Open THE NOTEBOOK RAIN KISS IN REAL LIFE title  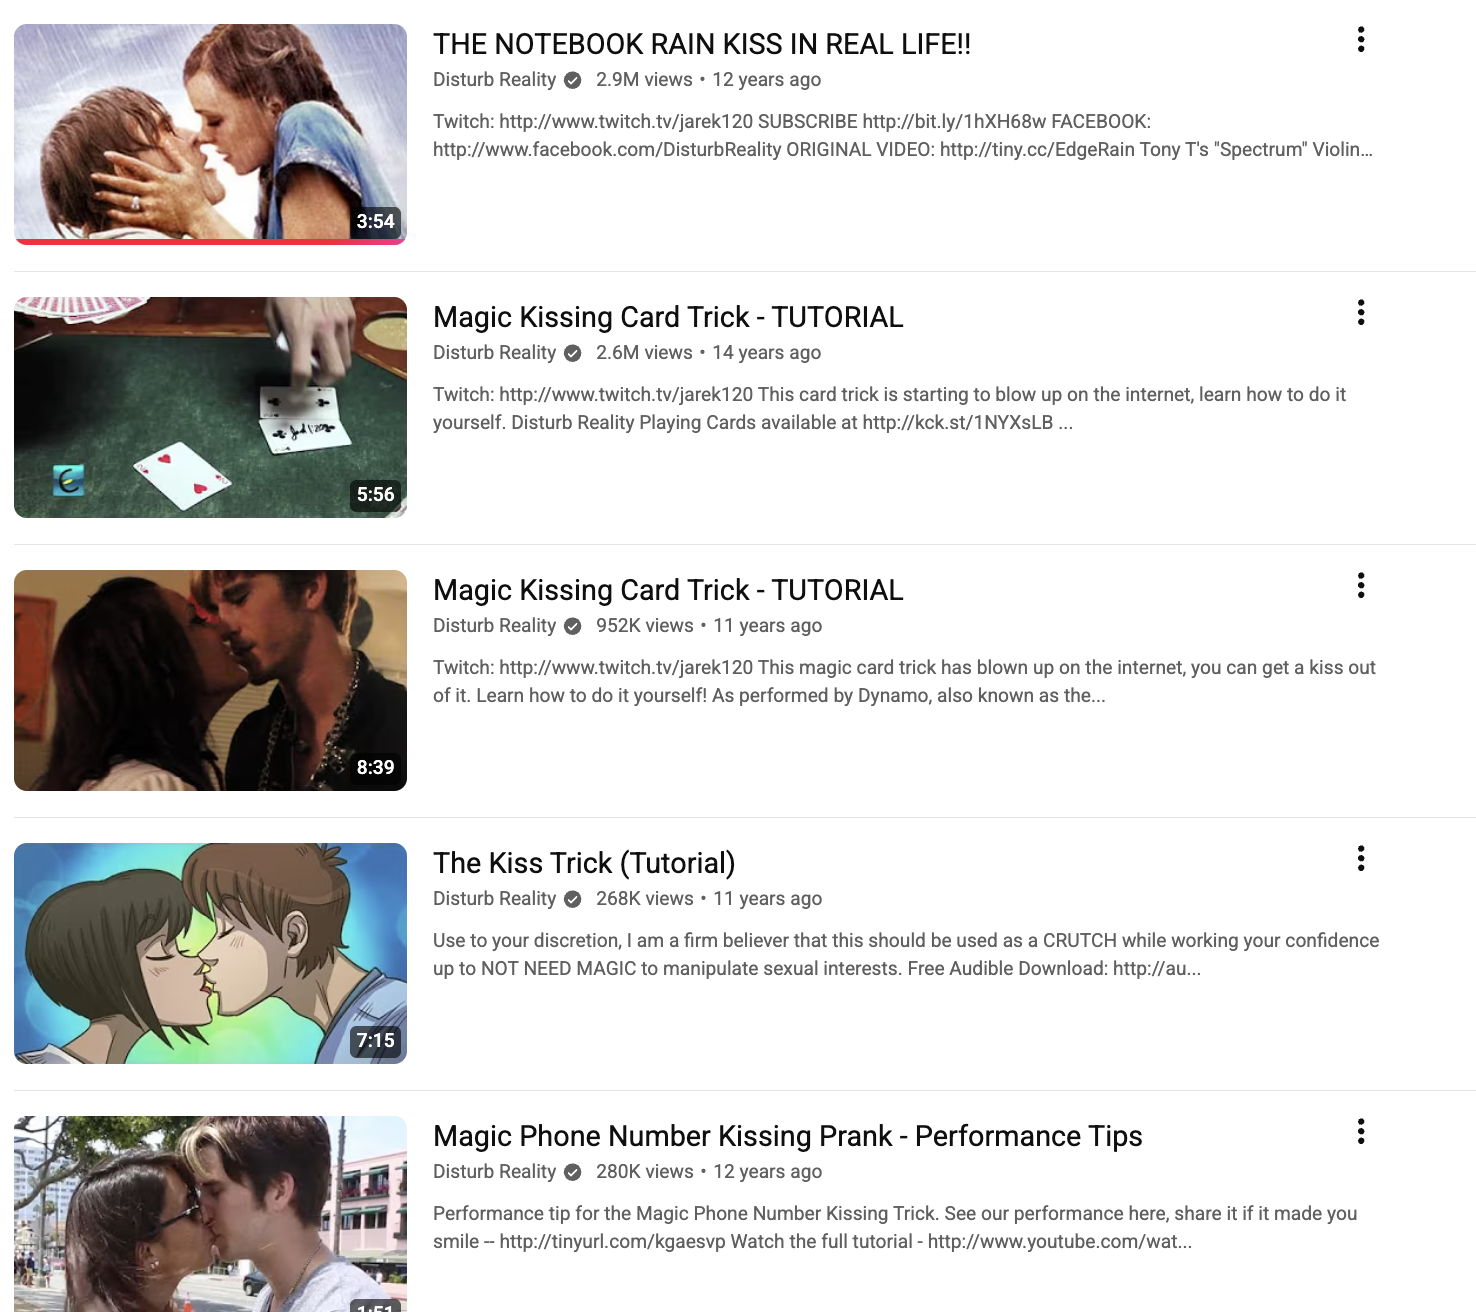(701, 44)
